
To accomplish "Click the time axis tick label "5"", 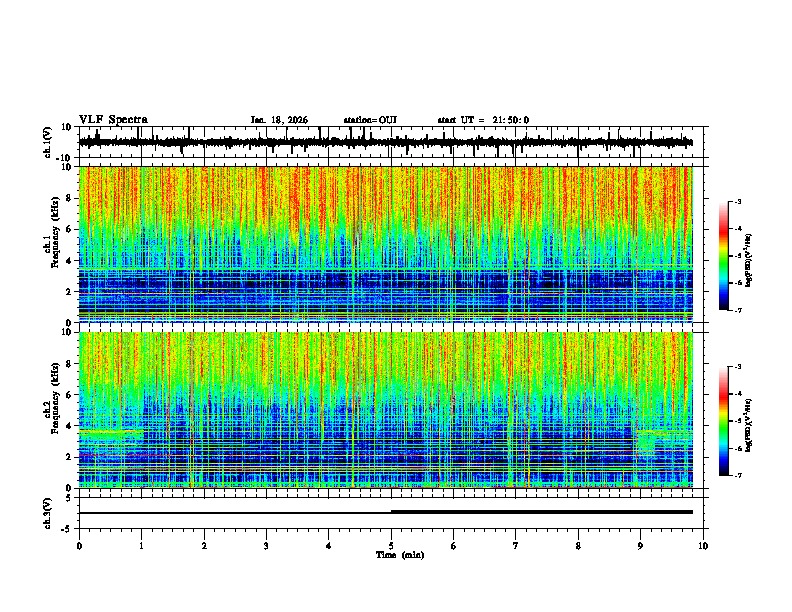I will [x=391, y=546].
